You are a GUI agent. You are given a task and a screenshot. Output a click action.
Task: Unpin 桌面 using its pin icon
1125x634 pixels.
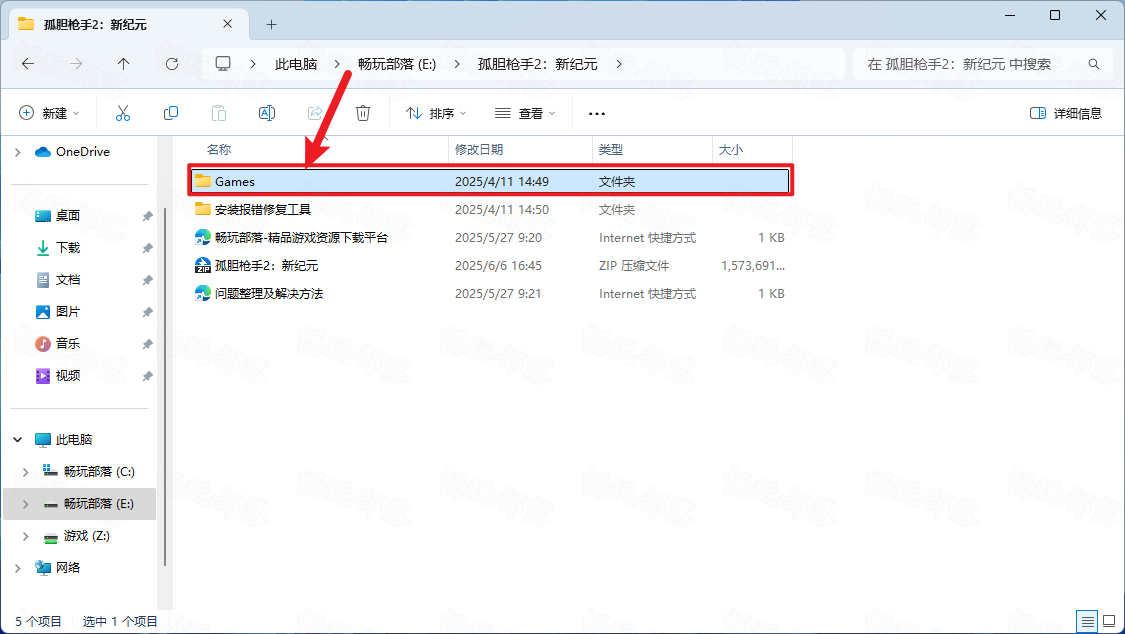click(x=147, y=216)
